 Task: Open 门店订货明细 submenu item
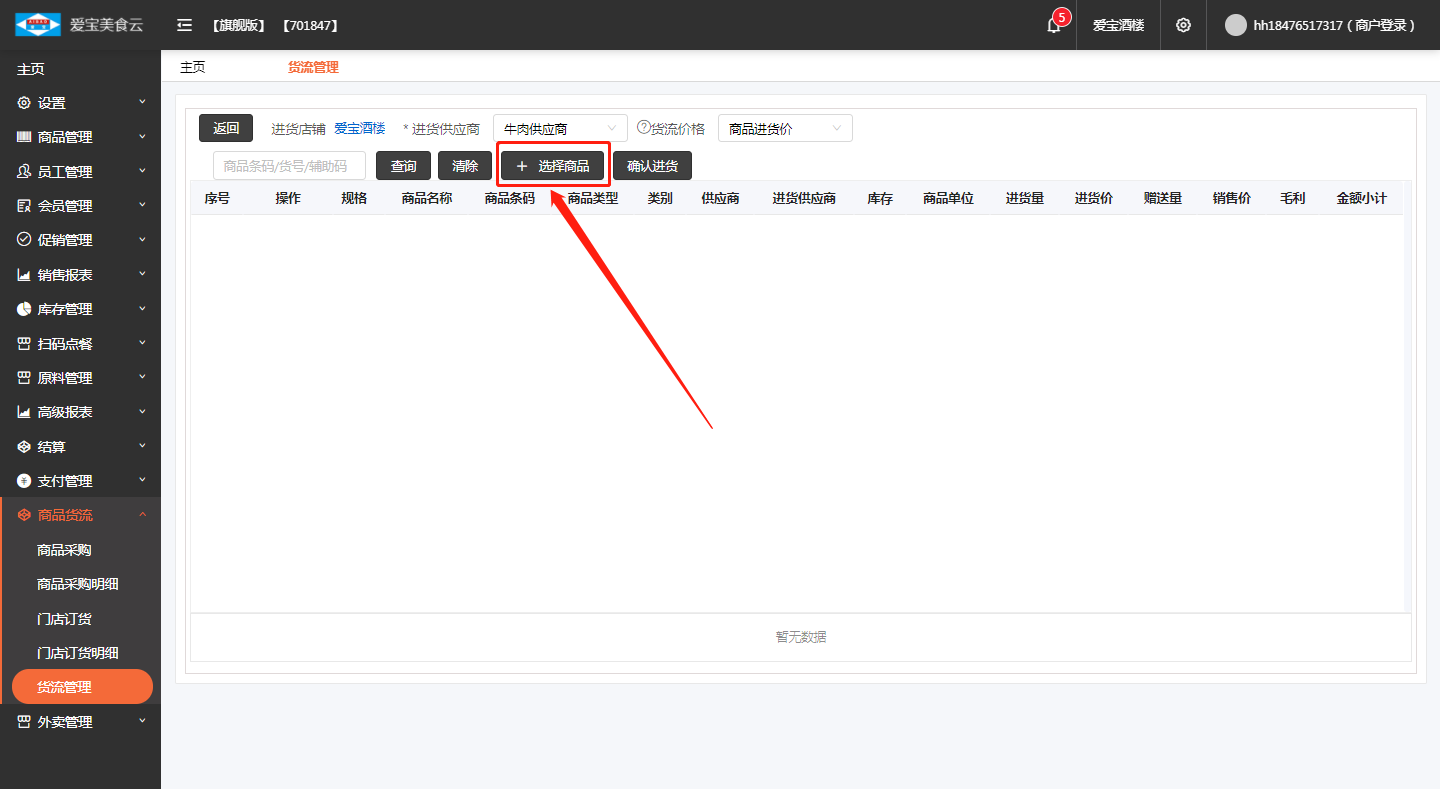coord(78,653)
